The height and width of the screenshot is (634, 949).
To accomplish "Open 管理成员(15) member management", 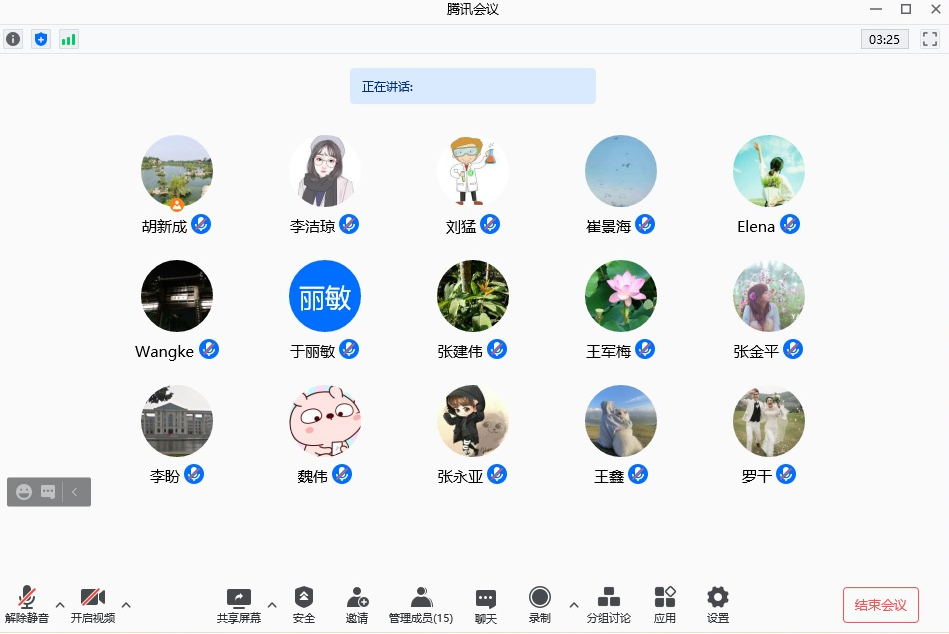I will [x=421, y=605].
